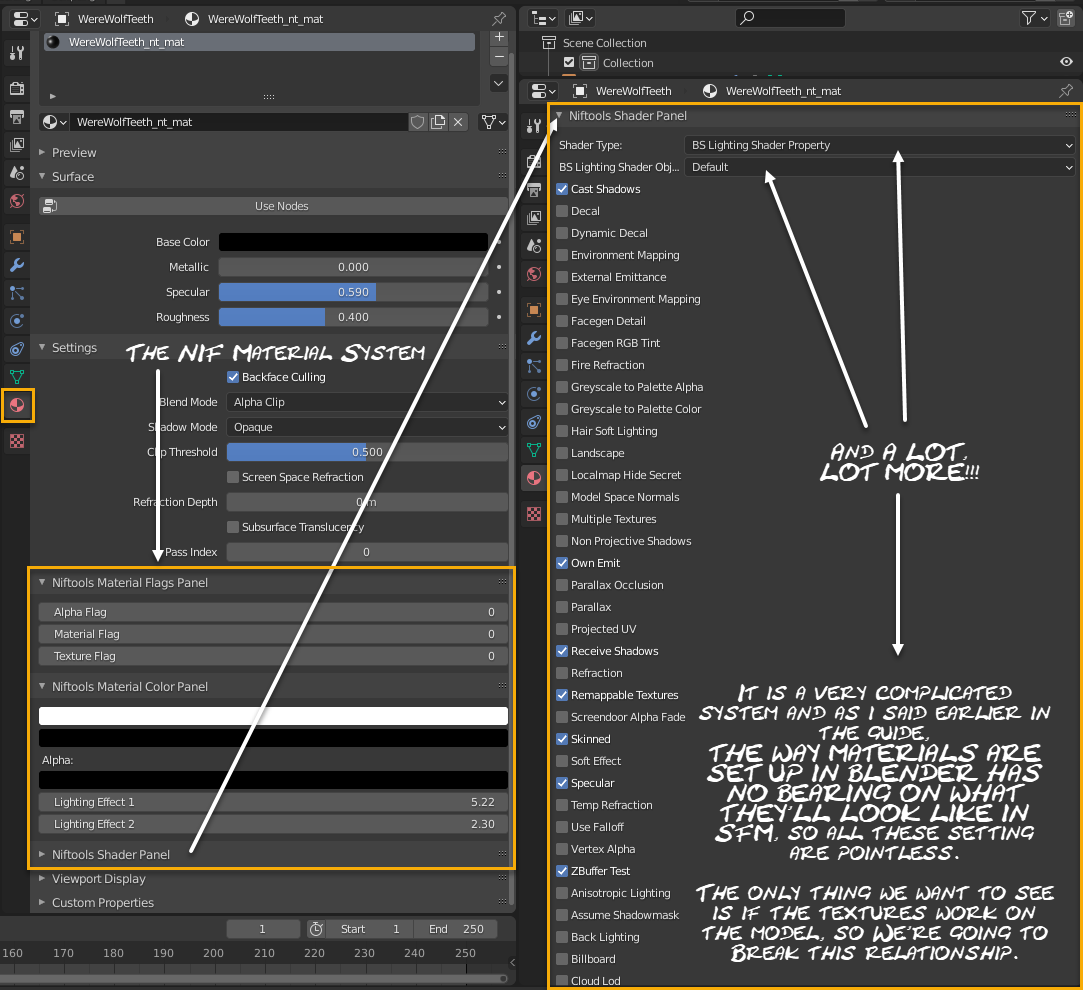The width and height of the screenshot is (1083, 990).
Task: Open the View Layer properties tab in left sidebar
Action: [x=17, y=144]
